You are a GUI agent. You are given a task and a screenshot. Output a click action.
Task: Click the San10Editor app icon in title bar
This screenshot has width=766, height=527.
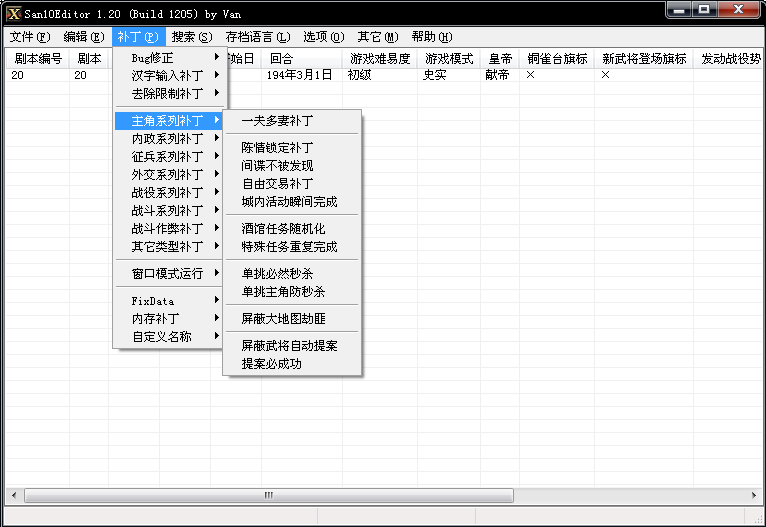pyautogui.click(x=14, y=13)
